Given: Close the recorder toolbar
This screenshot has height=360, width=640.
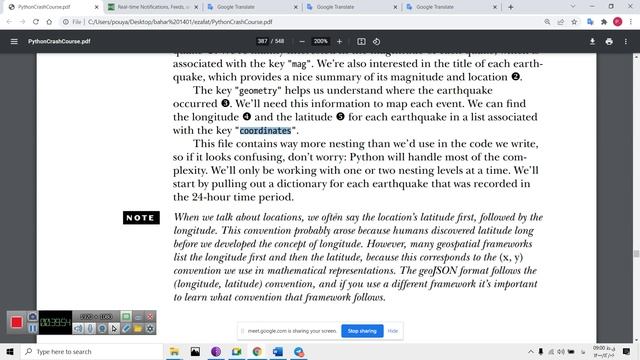Looking at the screenshot, I should (150, 317).
